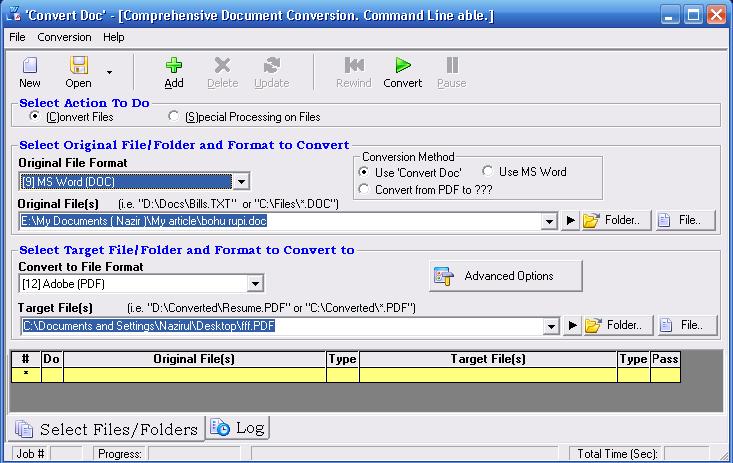Click the yellow new row in file grid

tap(346, 375)
